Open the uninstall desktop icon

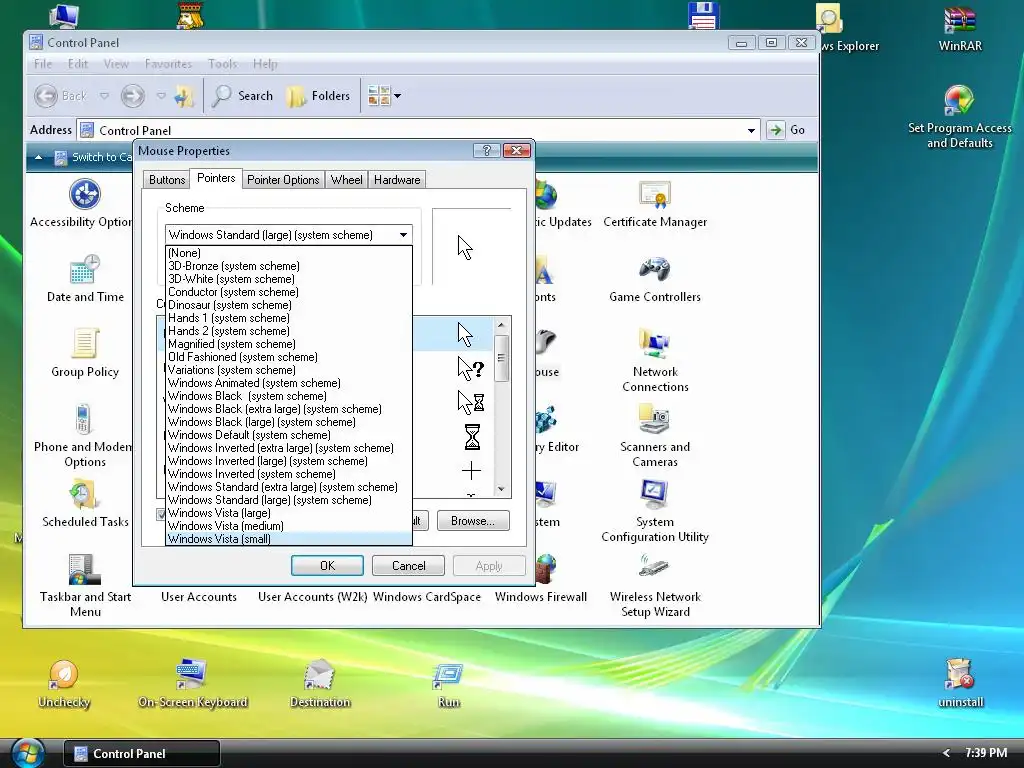click(x=961, y=683)
